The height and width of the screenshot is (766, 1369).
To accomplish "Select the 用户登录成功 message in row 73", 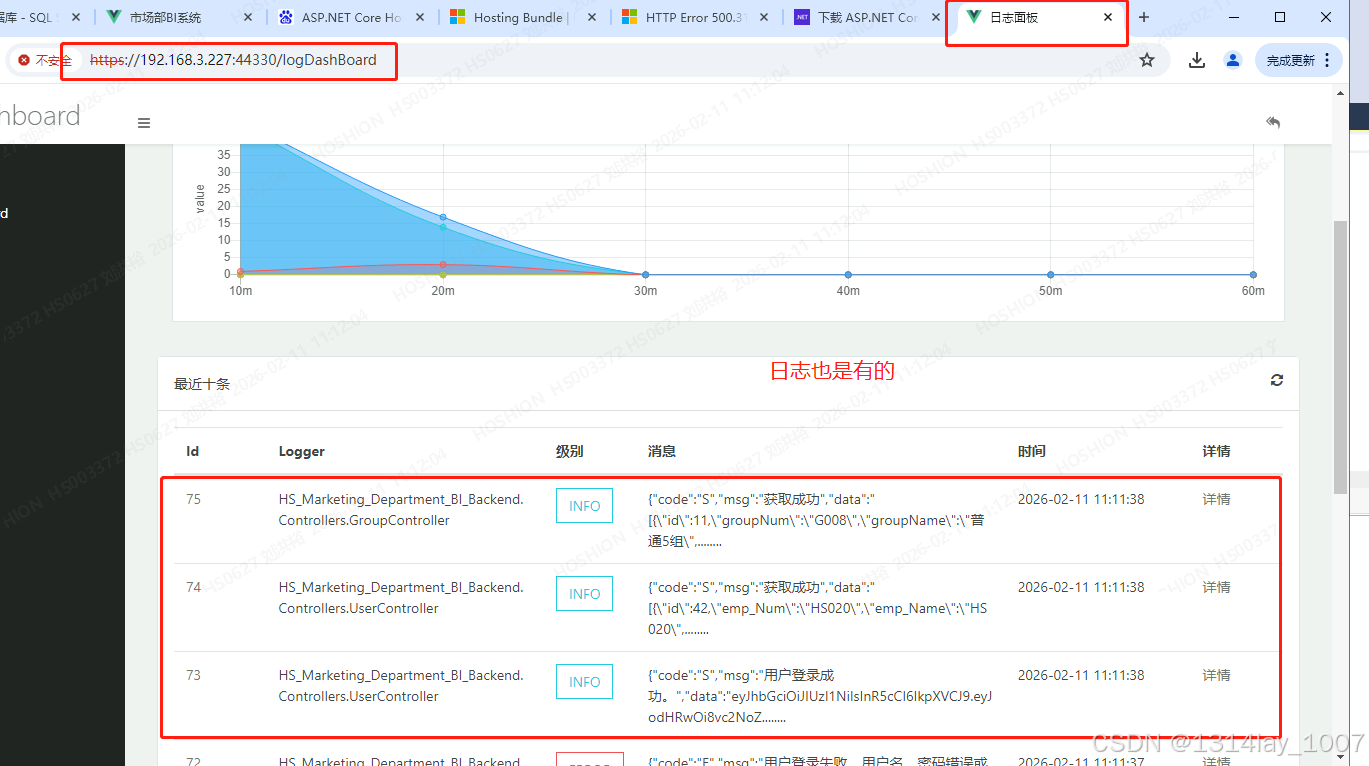I will tap(819, 696).
